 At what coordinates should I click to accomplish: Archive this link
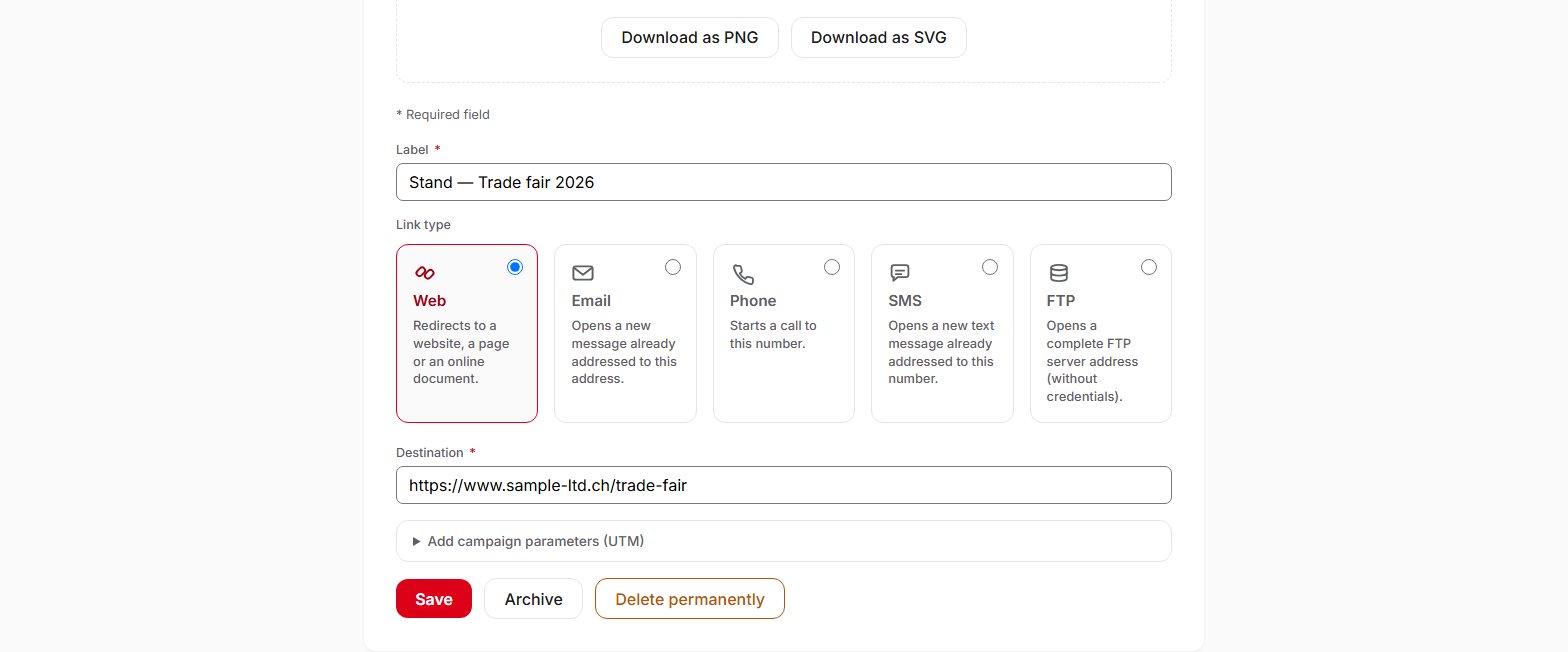[x=534, y=599]
